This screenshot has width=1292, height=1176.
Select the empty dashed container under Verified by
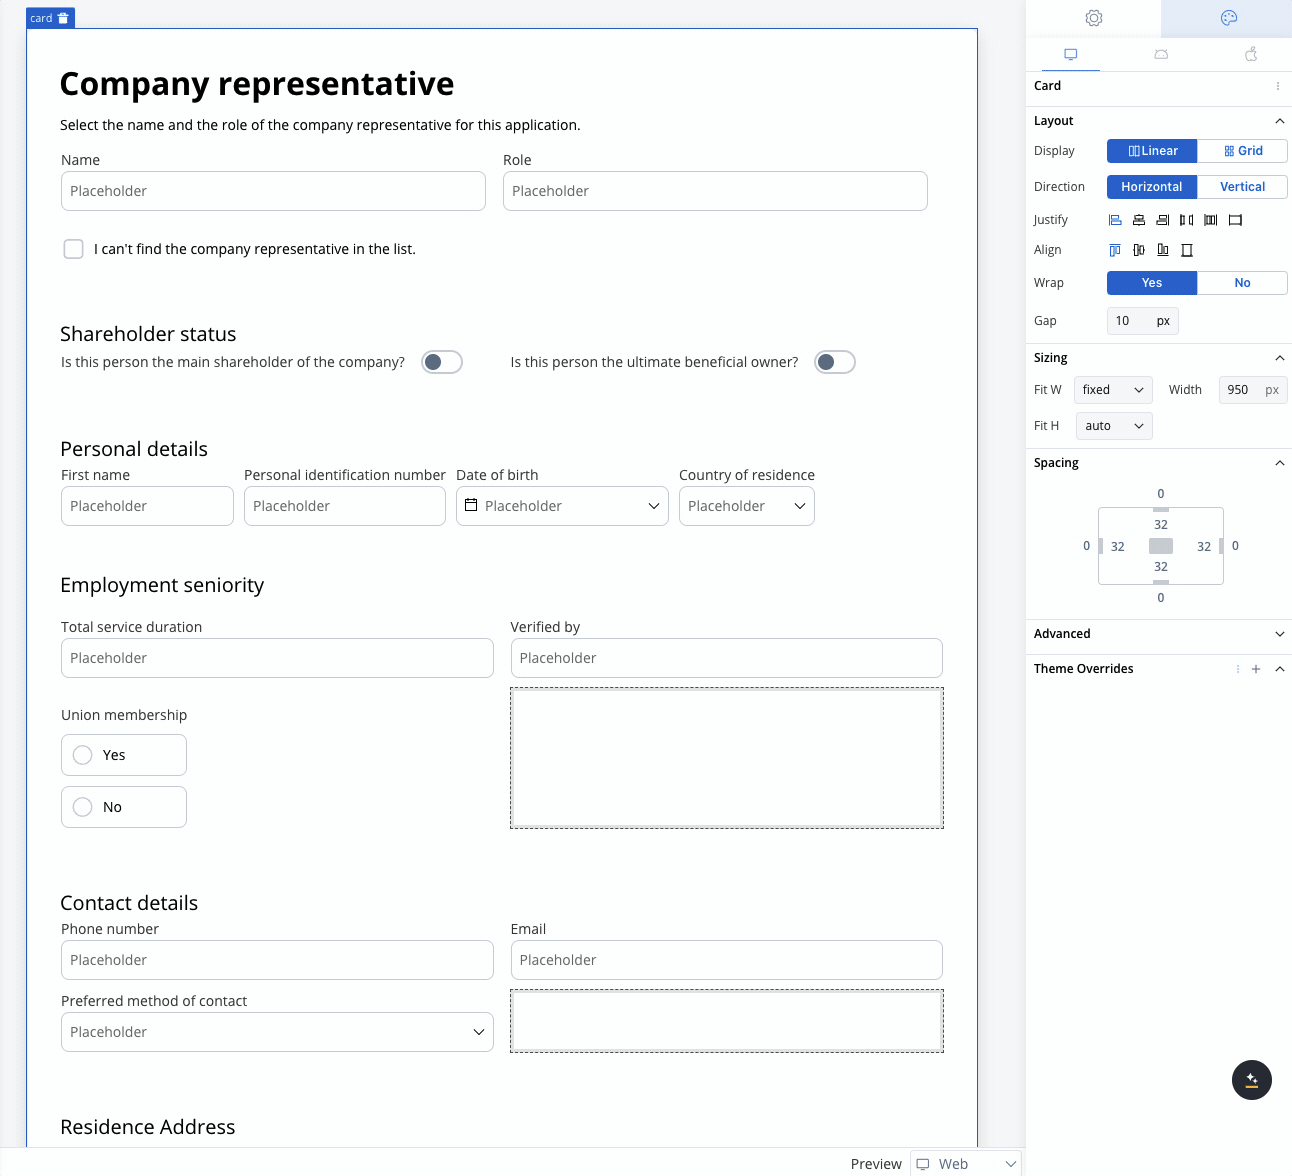click(x=727, y=758)
